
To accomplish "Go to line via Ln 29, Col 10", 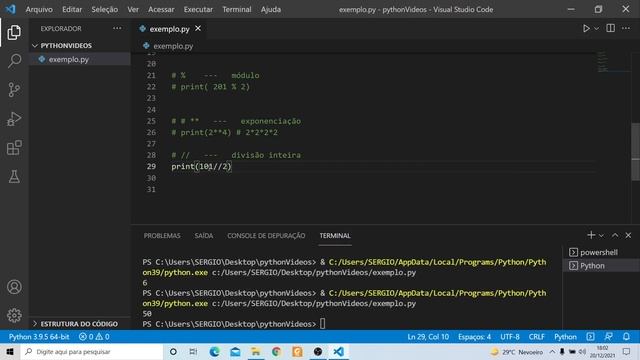I will pyautogui.click(x=428, y=337).
